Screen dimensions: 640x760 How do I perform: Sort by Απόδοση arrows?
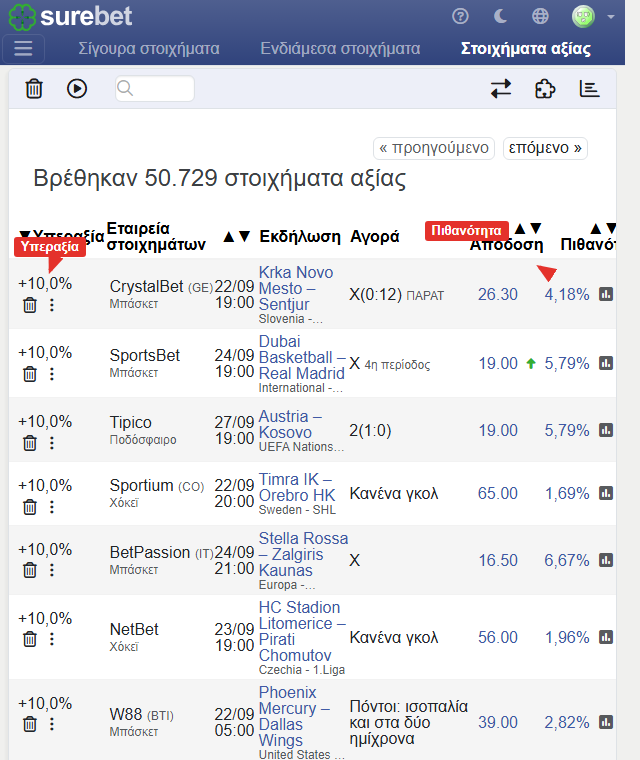click(x=528, y=228)
